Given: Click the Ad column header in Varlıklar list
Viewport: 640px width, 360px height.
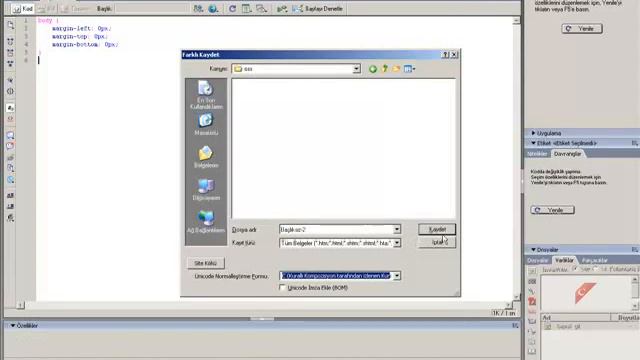Looking at the screenshot, I should point(576,318).
